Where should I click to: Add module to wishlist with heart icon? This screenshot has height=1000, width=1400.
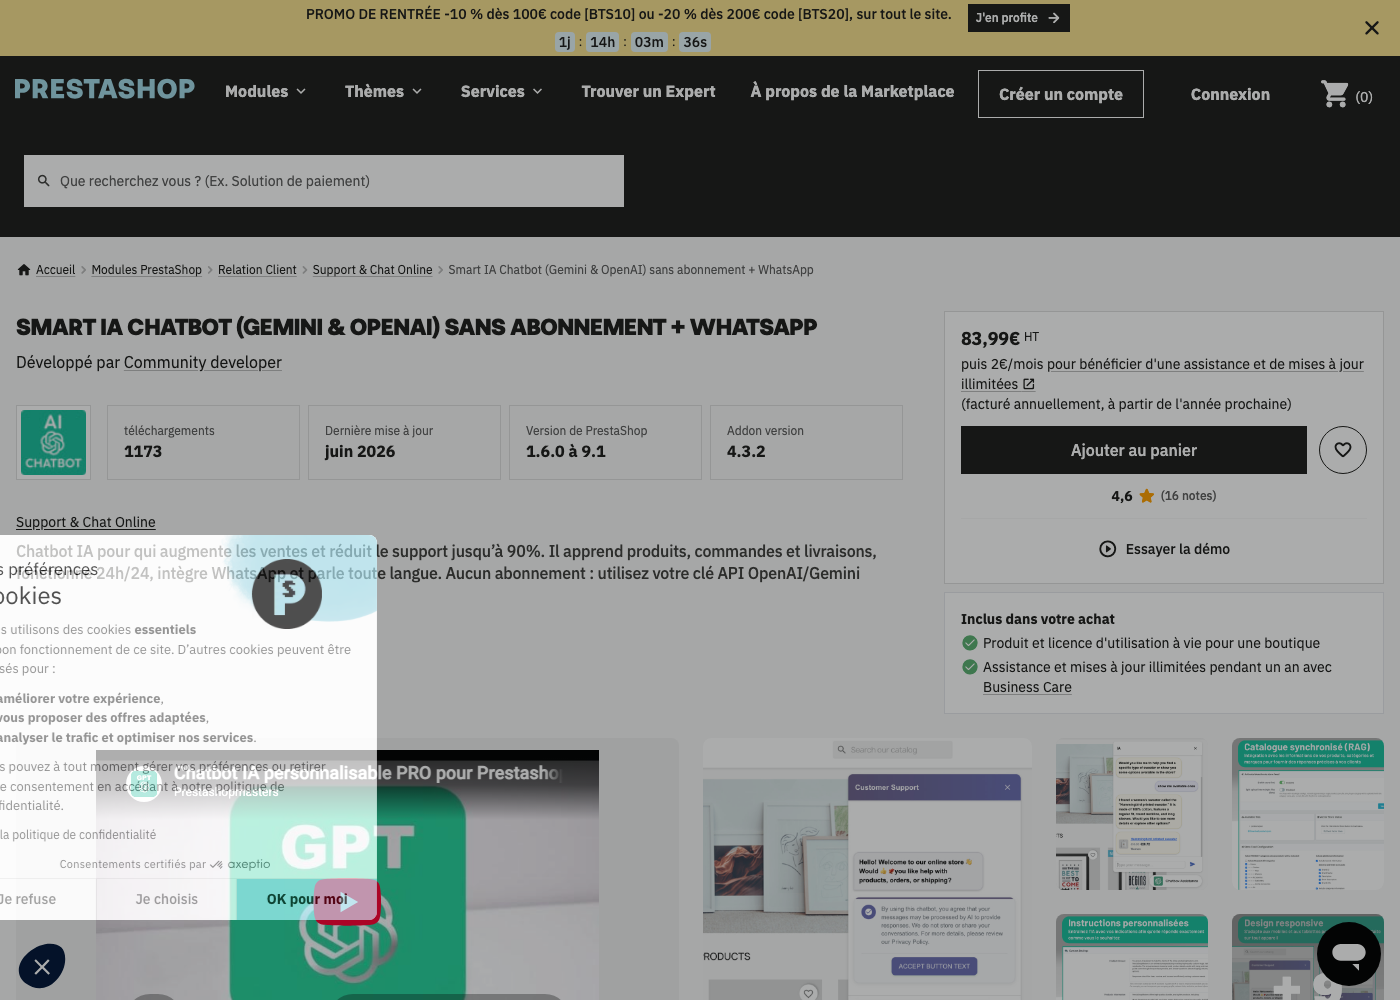1343,450
